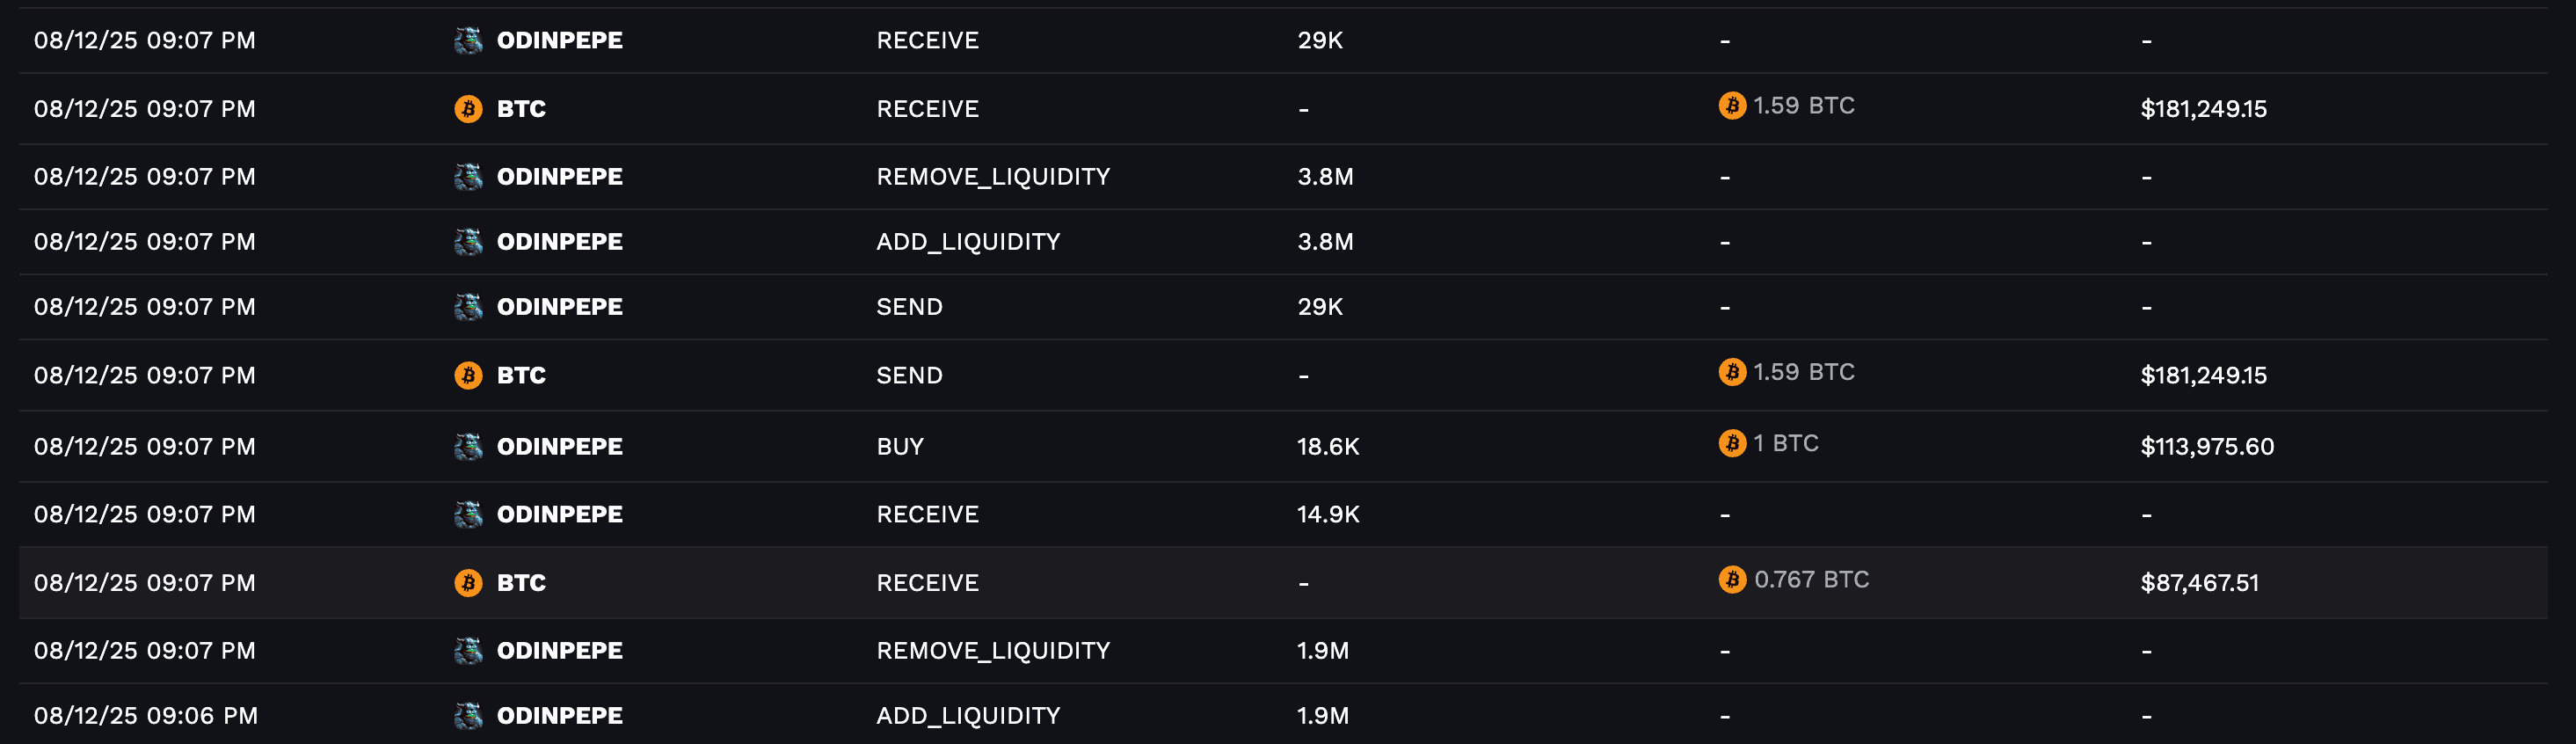Click the ADD_LIQUIDITY label in the 3.8M row

point(968,241)
